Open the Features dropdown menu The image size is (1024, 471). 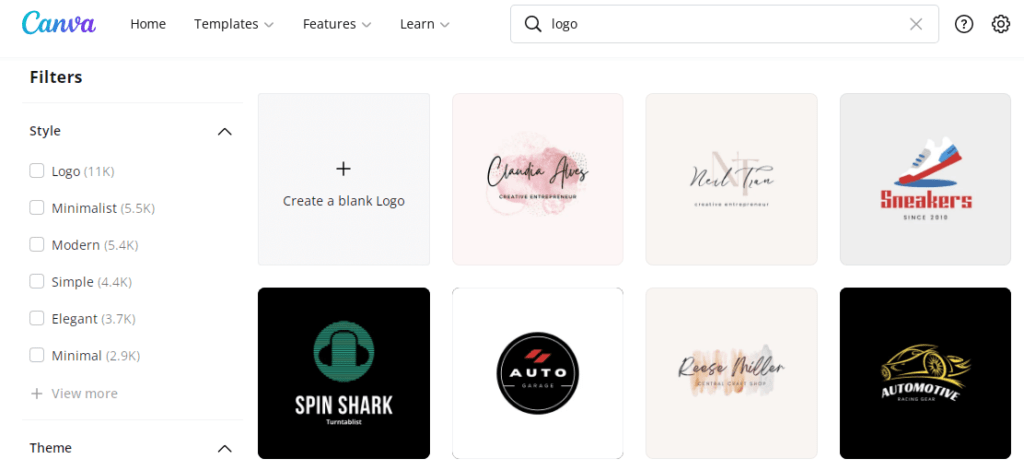337,24
